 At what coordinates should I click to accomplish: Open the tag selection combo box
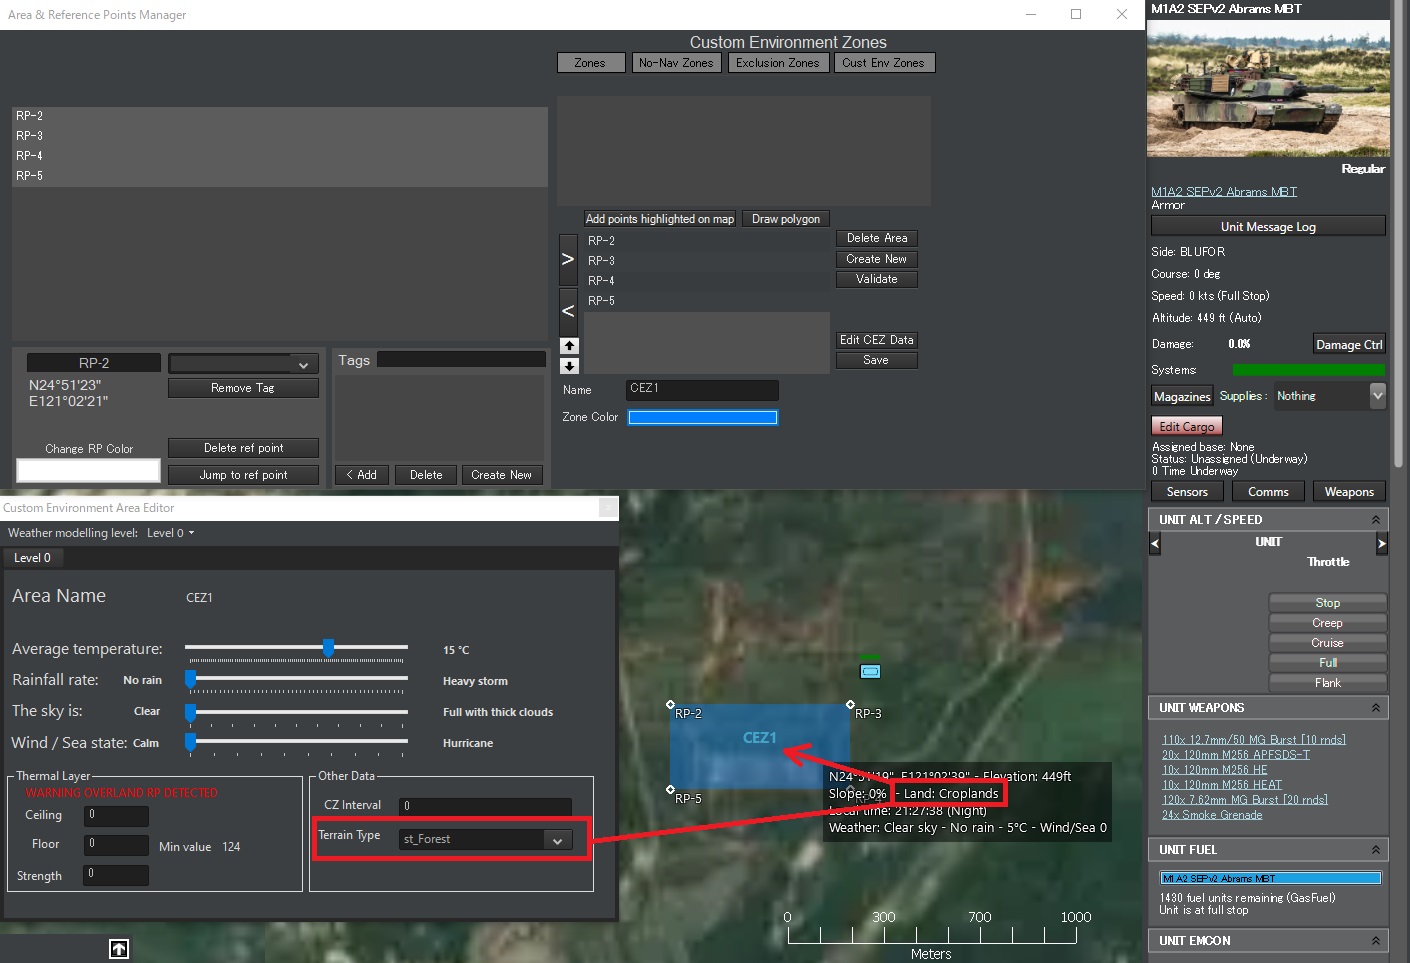[x=244, y=364]
